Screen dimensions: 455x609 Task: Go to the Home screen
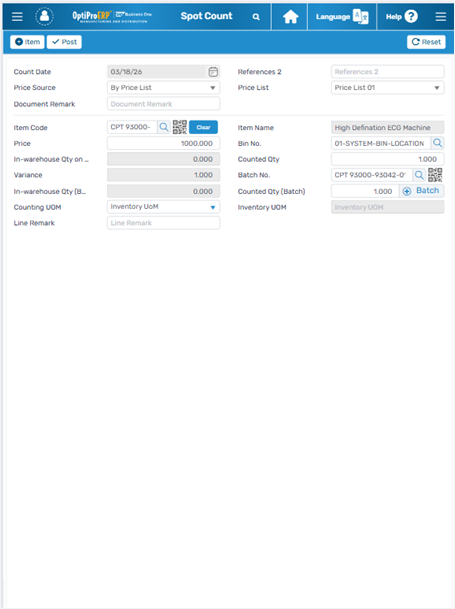click(290, 17)
